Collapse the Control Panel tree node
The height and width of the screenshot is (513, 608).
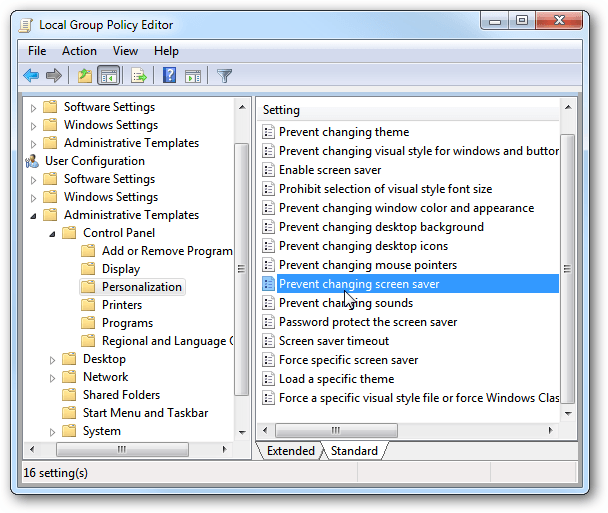[x=52, y=234]
